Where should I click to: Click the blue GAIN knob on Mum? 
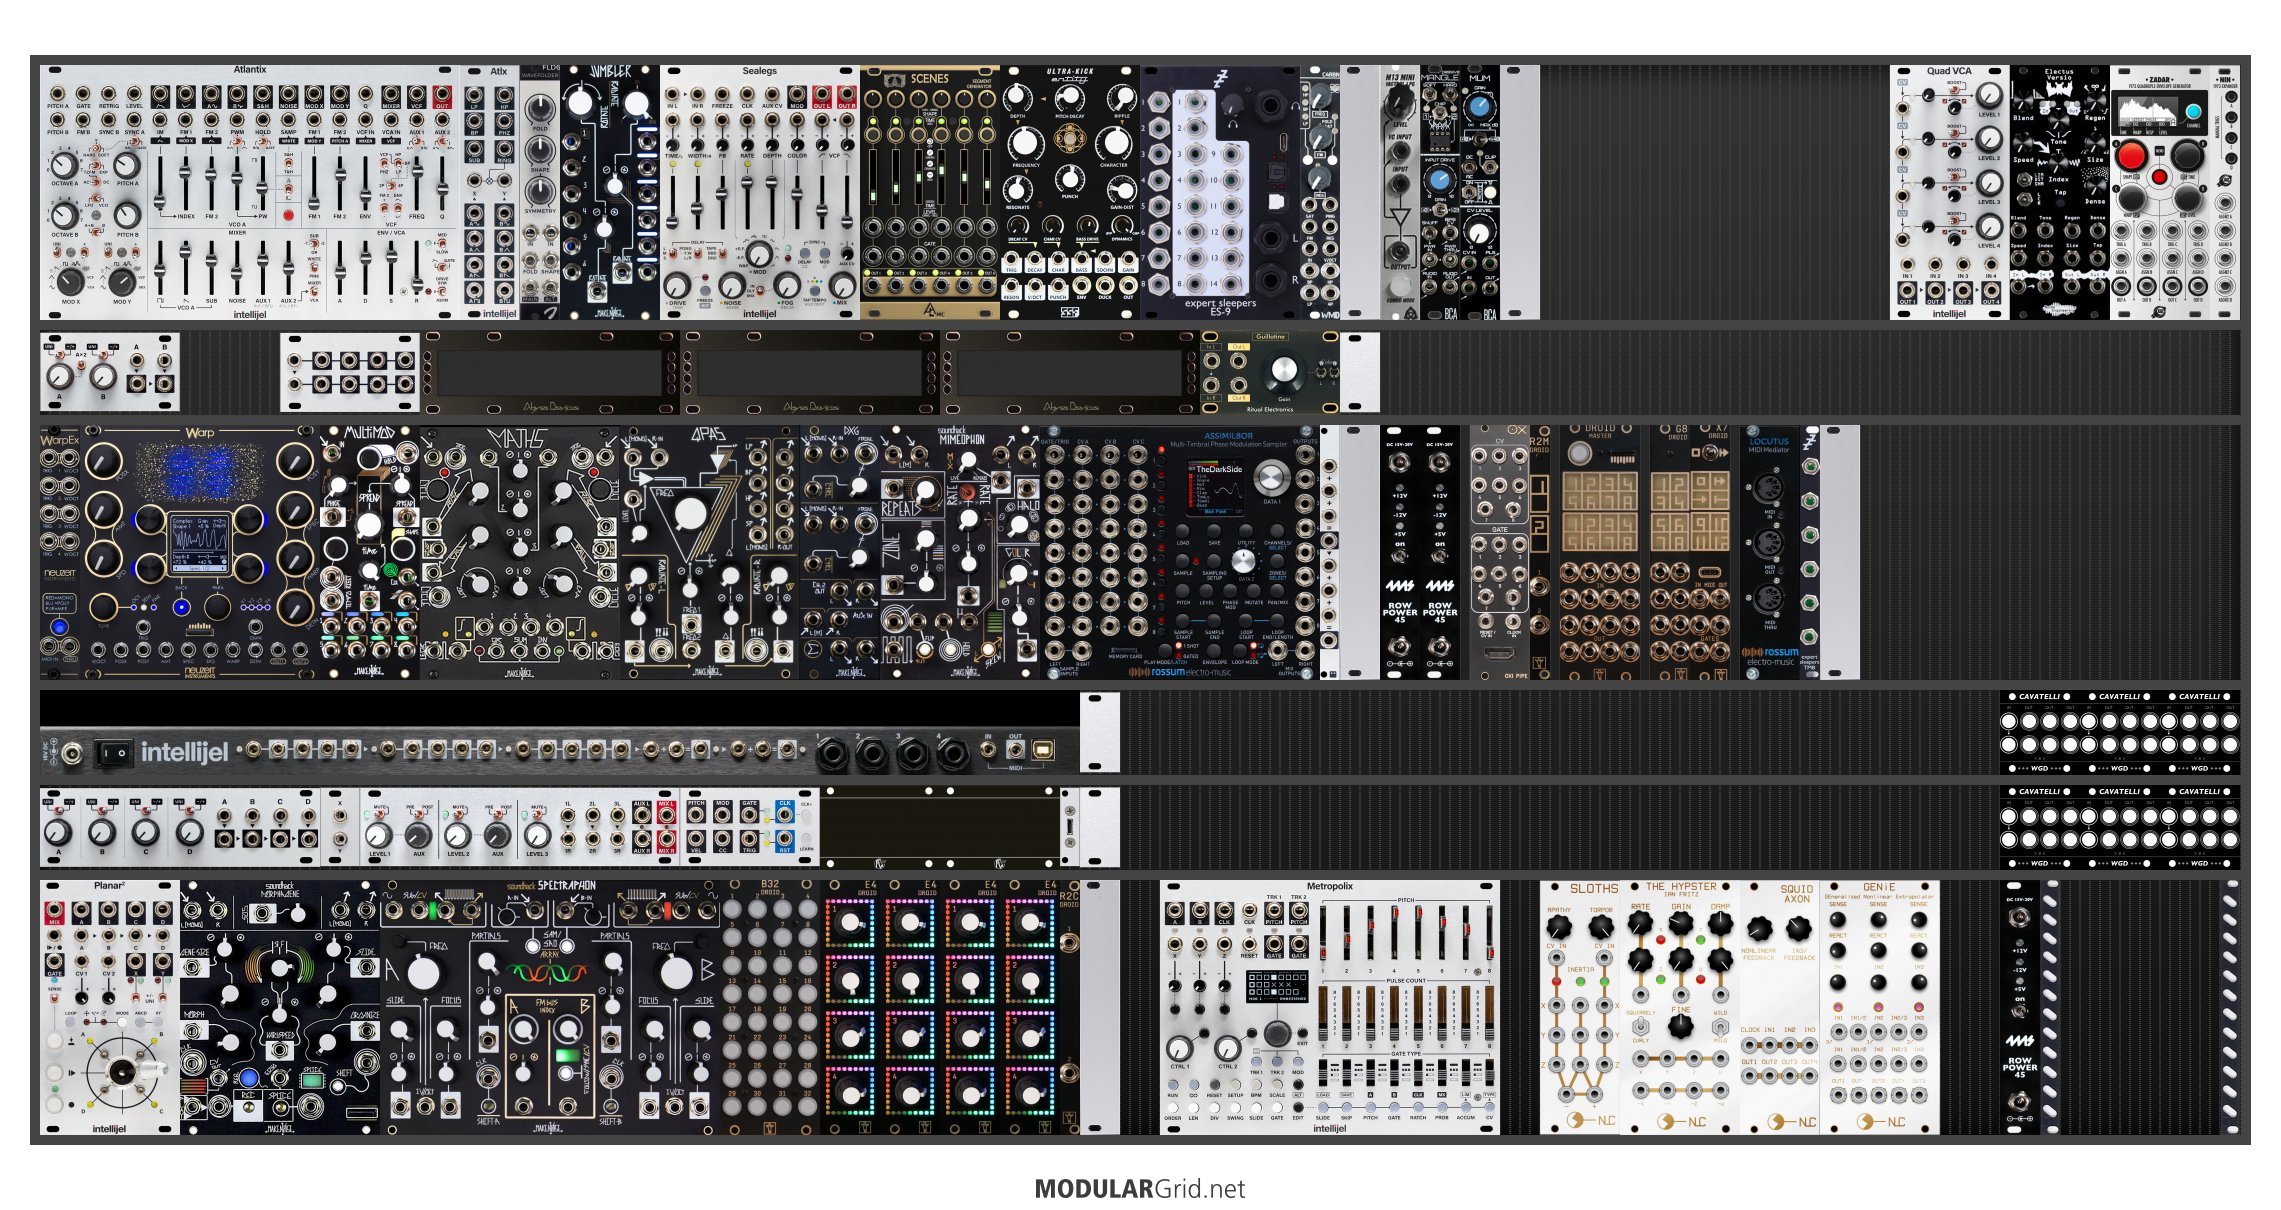1480,108
